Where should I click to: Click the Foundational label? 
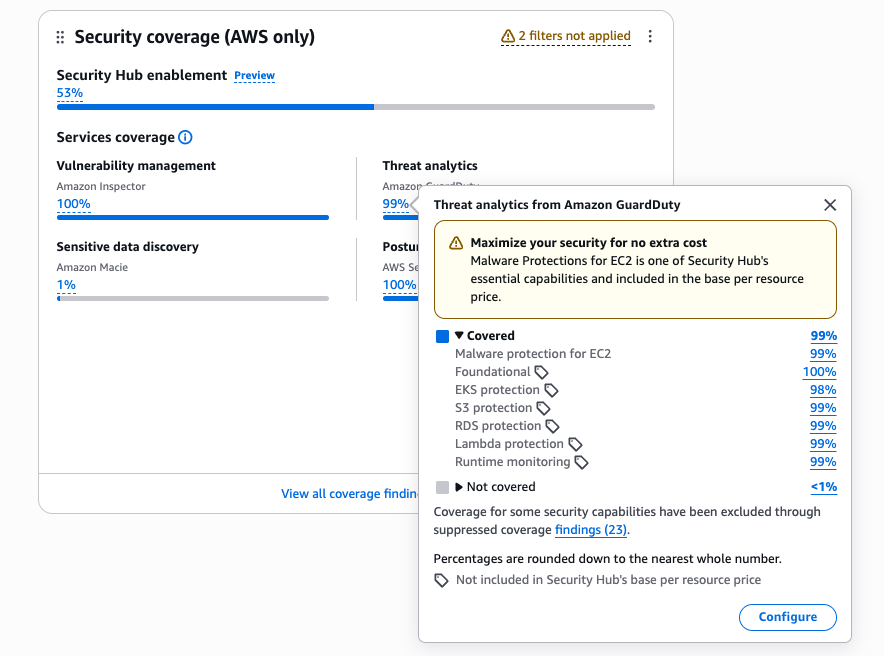(x=493, y=372)
